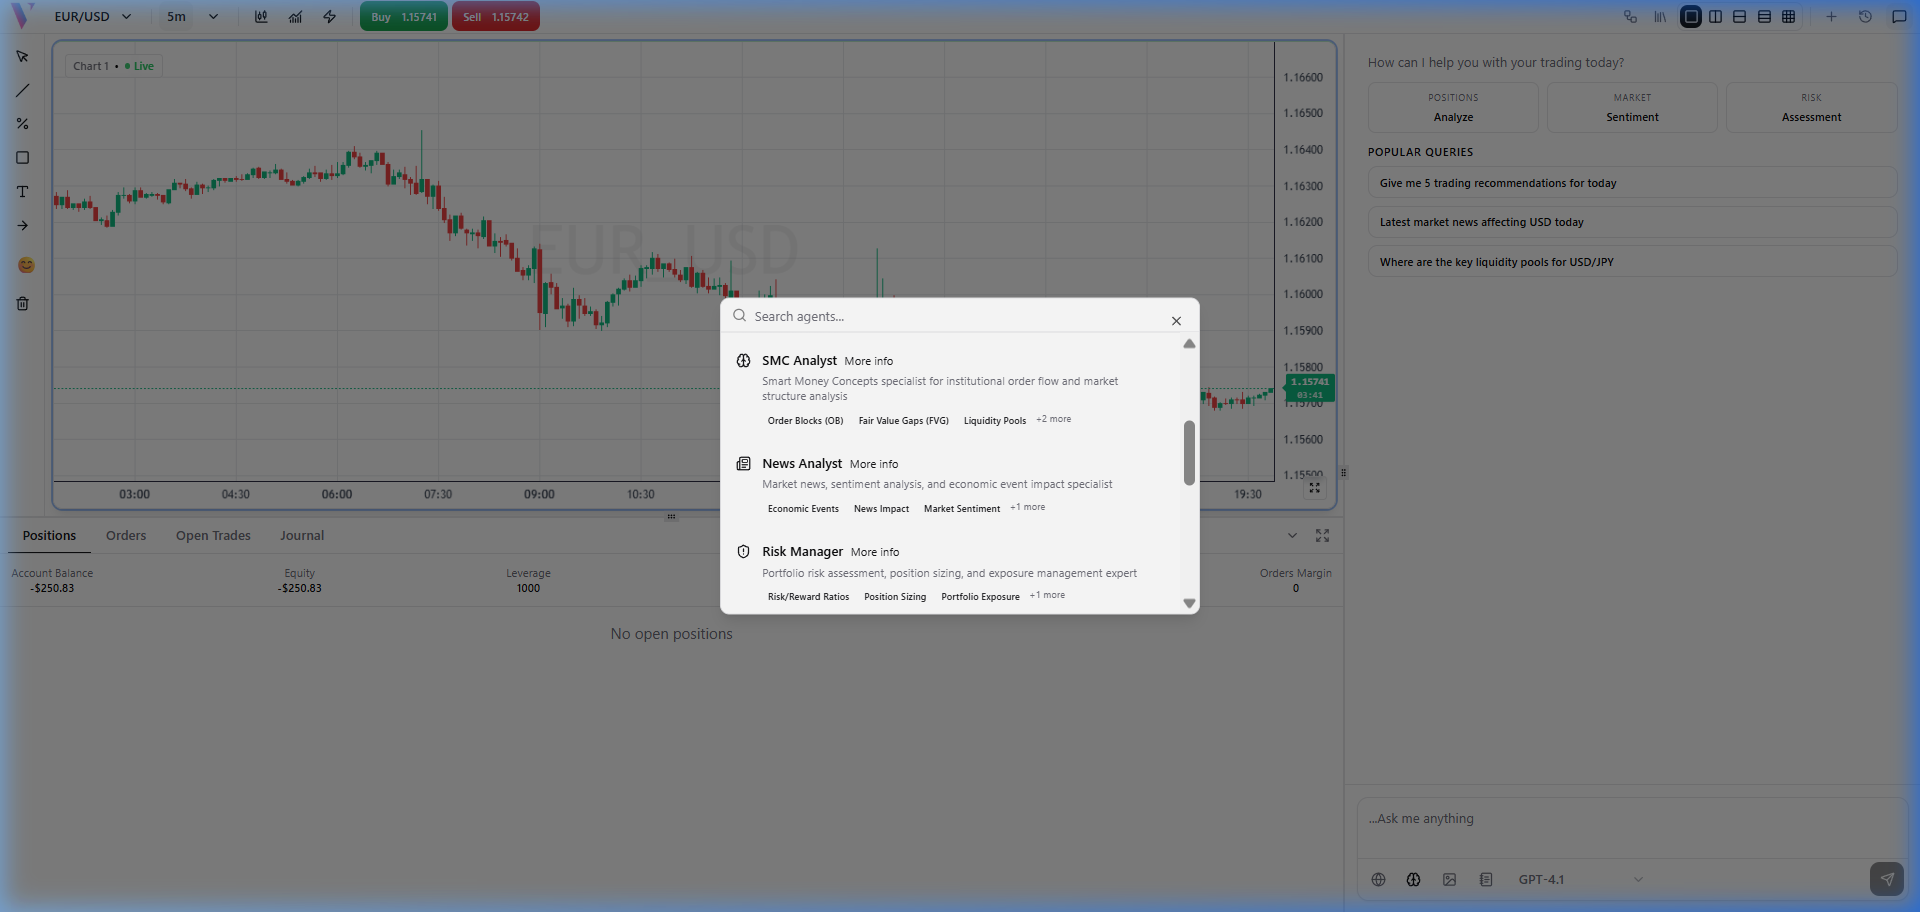The width and height of the screenshot is (1920, 912).
Task: Expand the 5m timeframe dropdown
Action: (192, 17)
